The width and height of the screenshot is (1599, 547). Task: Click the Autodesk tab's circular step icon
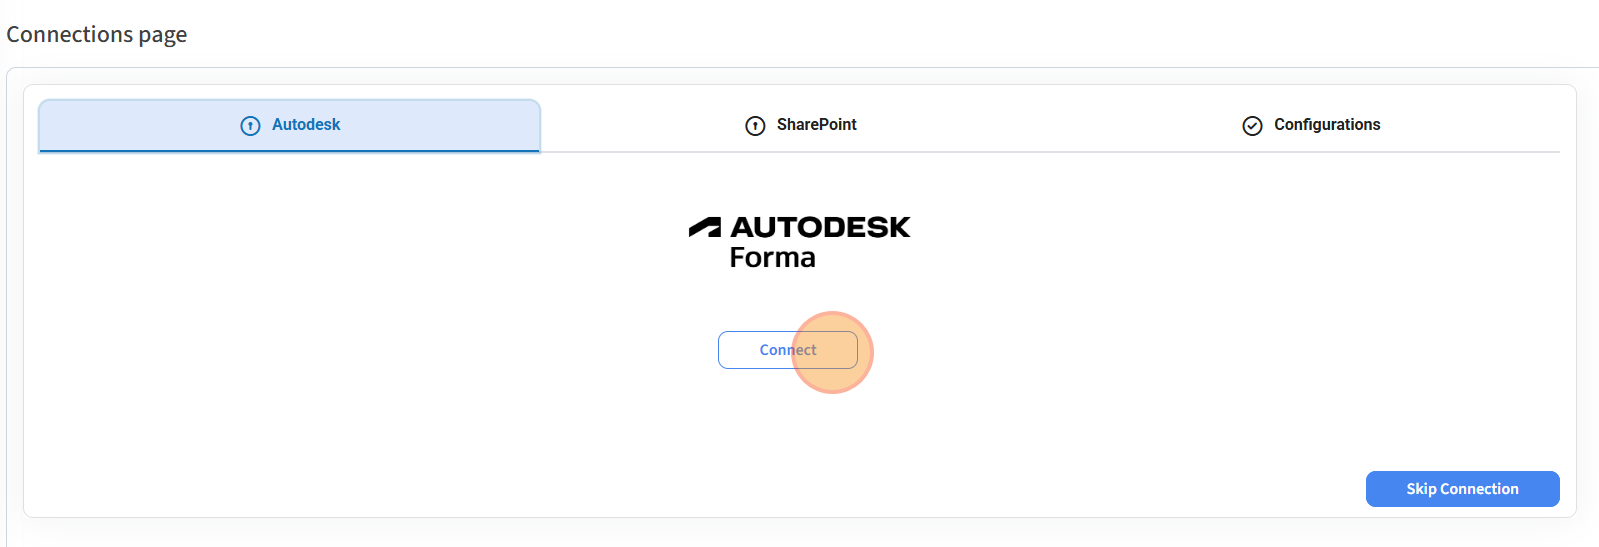[250, 126]
